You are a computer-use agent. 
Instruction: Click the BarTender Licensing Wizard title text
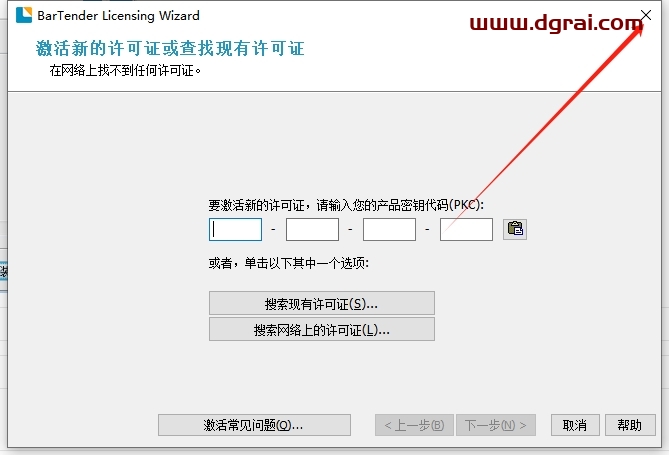[x=118, y=16]
